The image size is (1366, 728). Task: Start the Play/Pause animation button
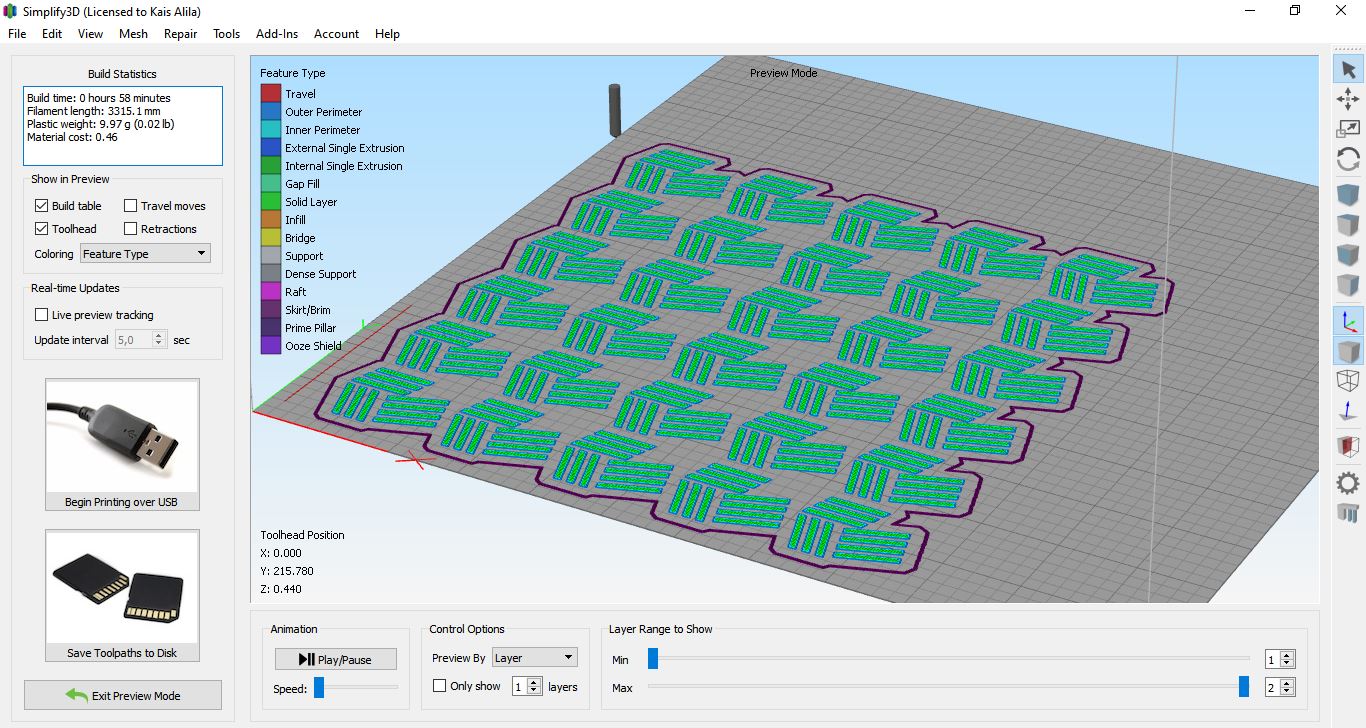click(x=336, y=659)
